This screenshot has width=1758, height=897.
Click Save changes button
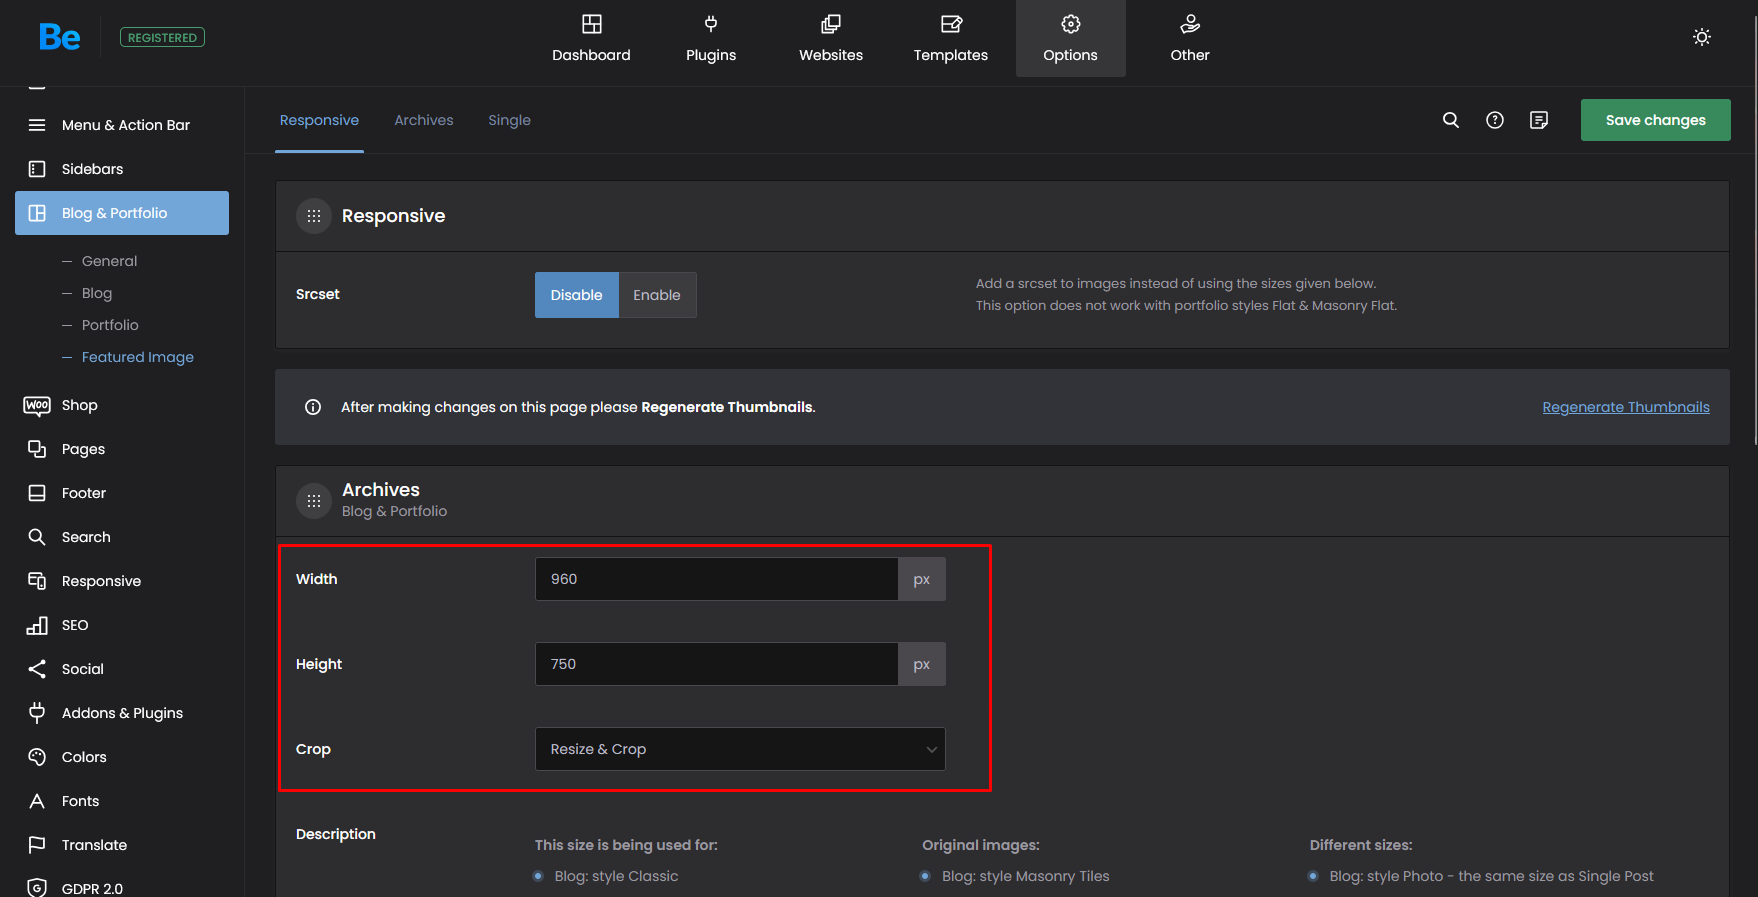point(1656,120)
